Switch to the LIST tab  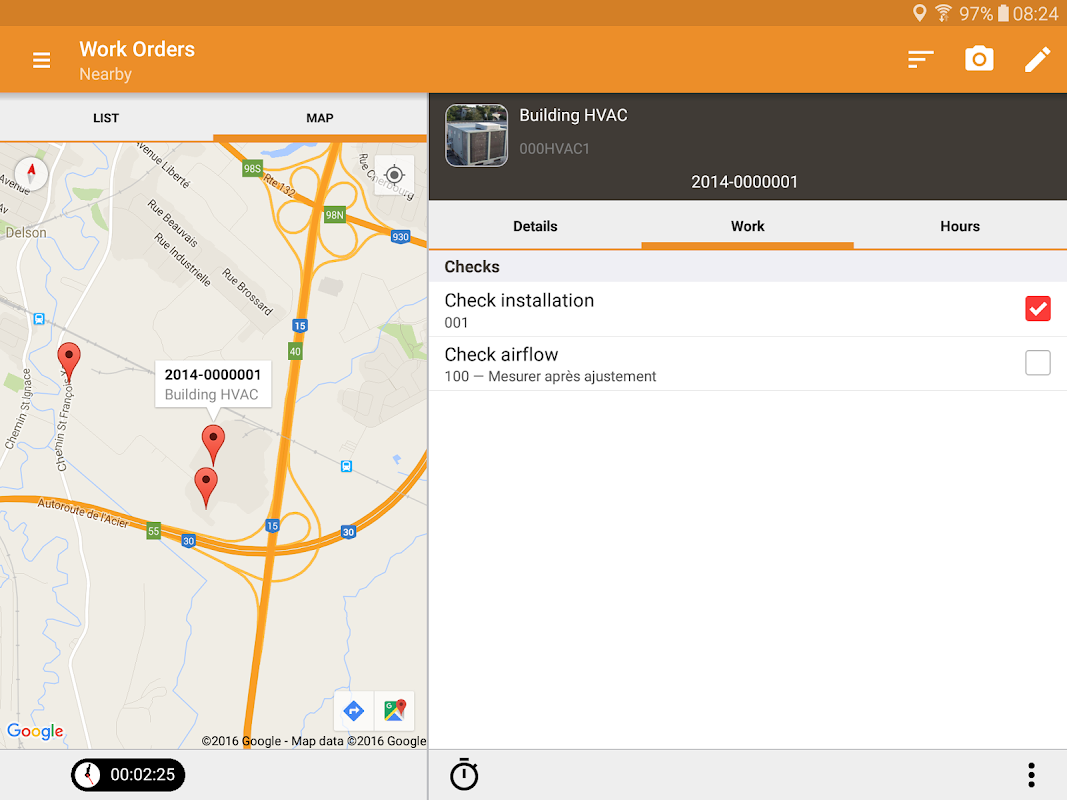[x=106, y=118]
